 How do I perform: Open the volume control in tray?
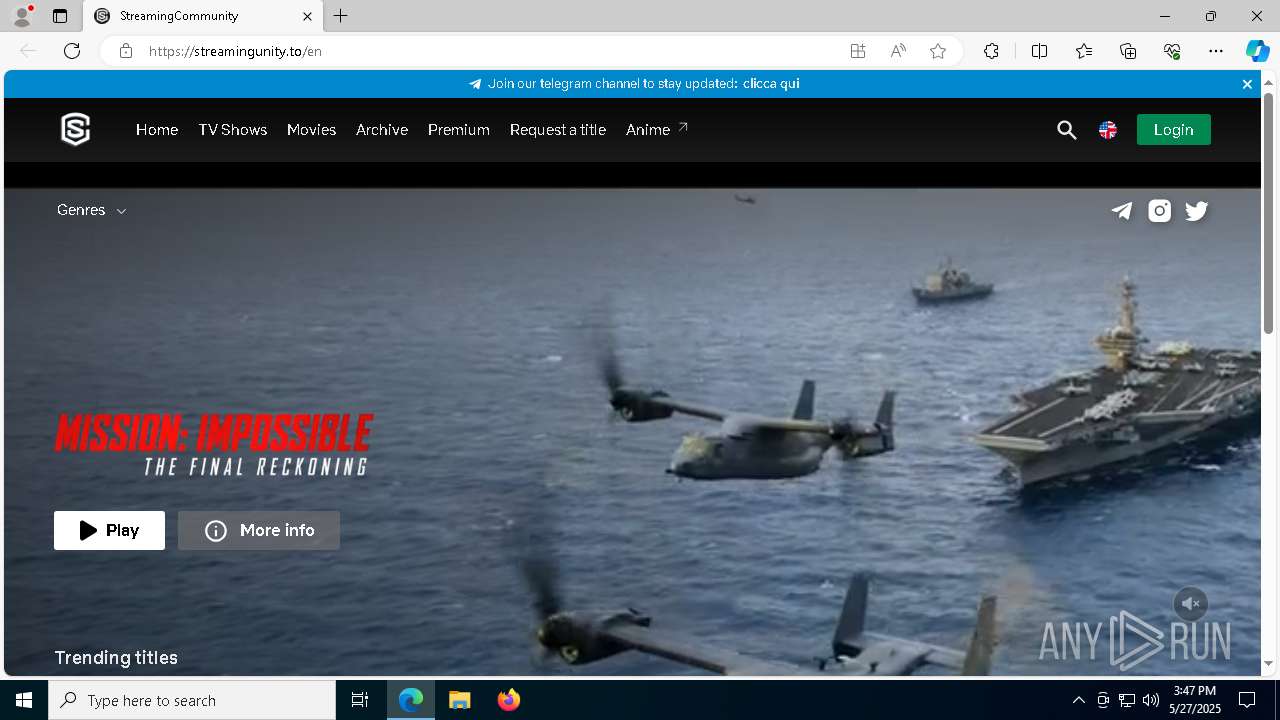tap(1151, 700)
